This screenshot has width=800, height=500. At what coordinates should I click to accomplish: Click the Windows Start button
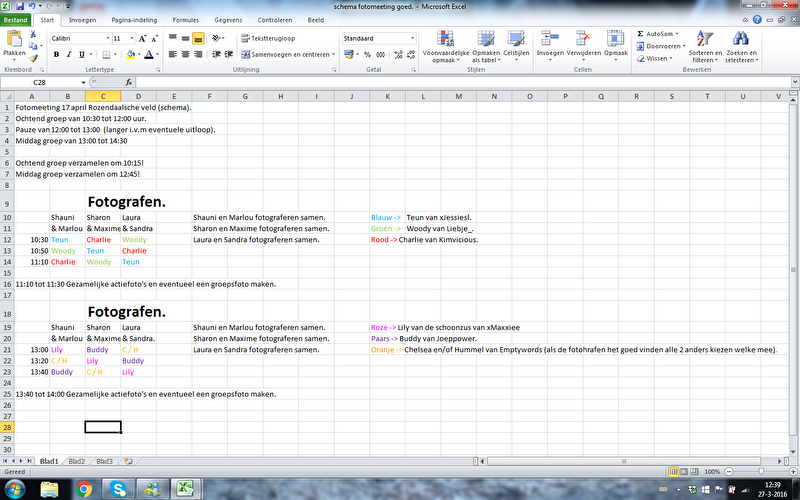[x=14, y=489]
